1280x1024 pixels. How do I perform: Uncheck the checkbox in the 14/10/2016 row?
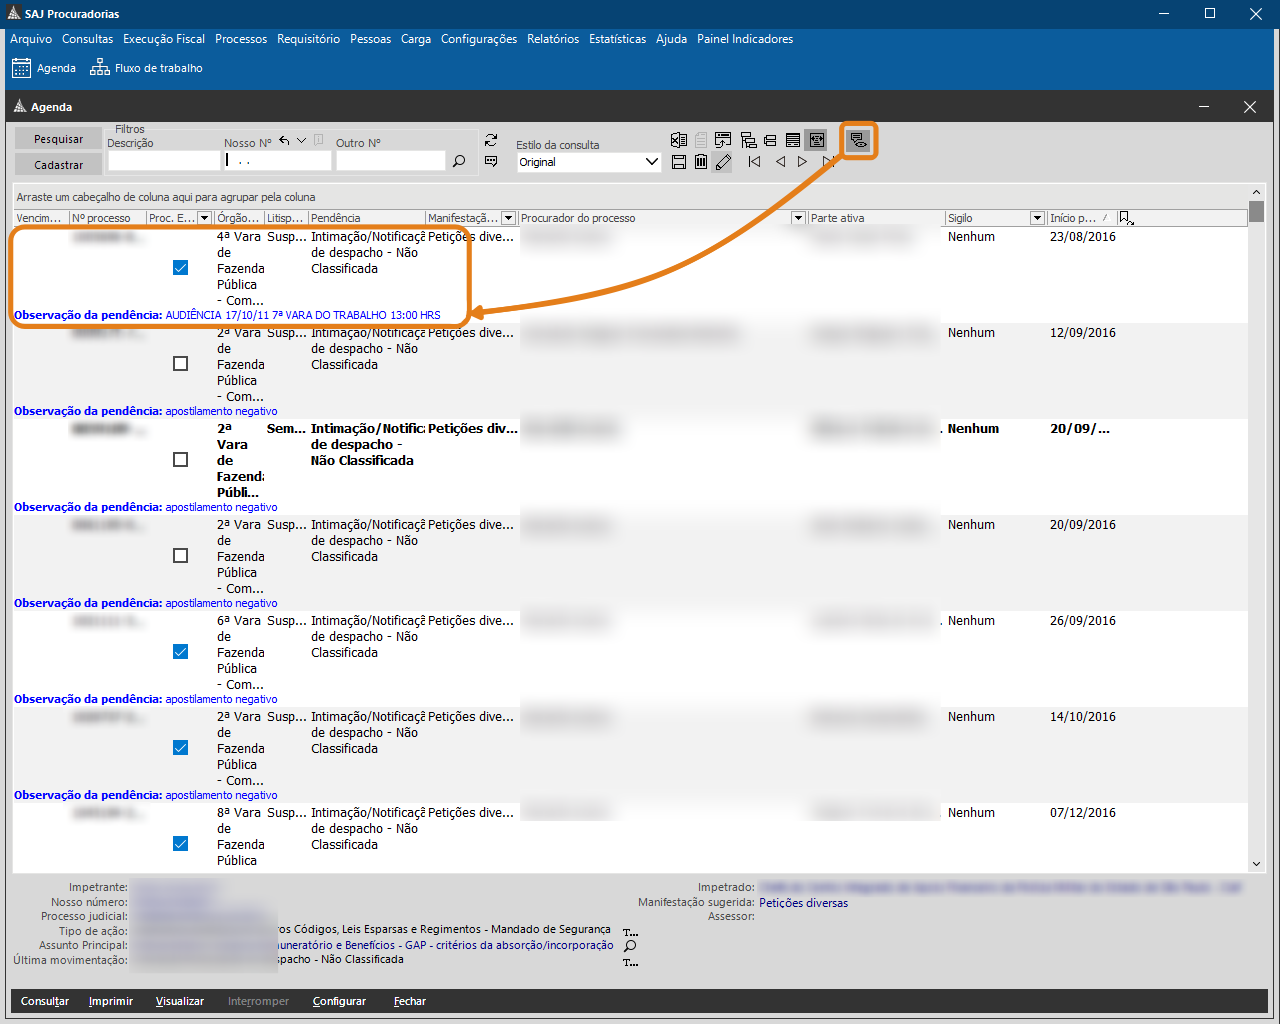pyautogui.click(x=181, y=748)
